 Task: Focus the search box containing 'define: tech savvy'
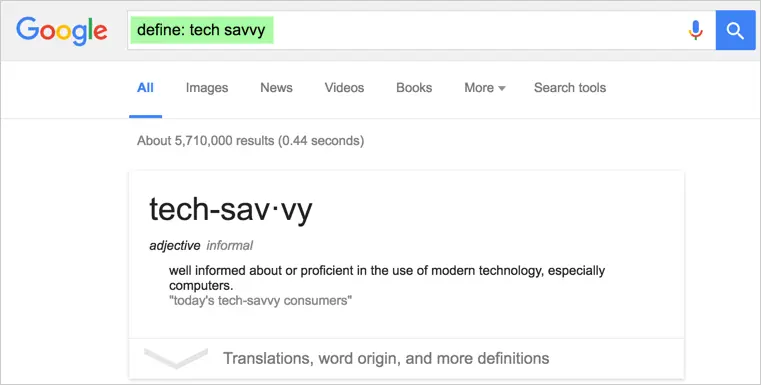421,30
